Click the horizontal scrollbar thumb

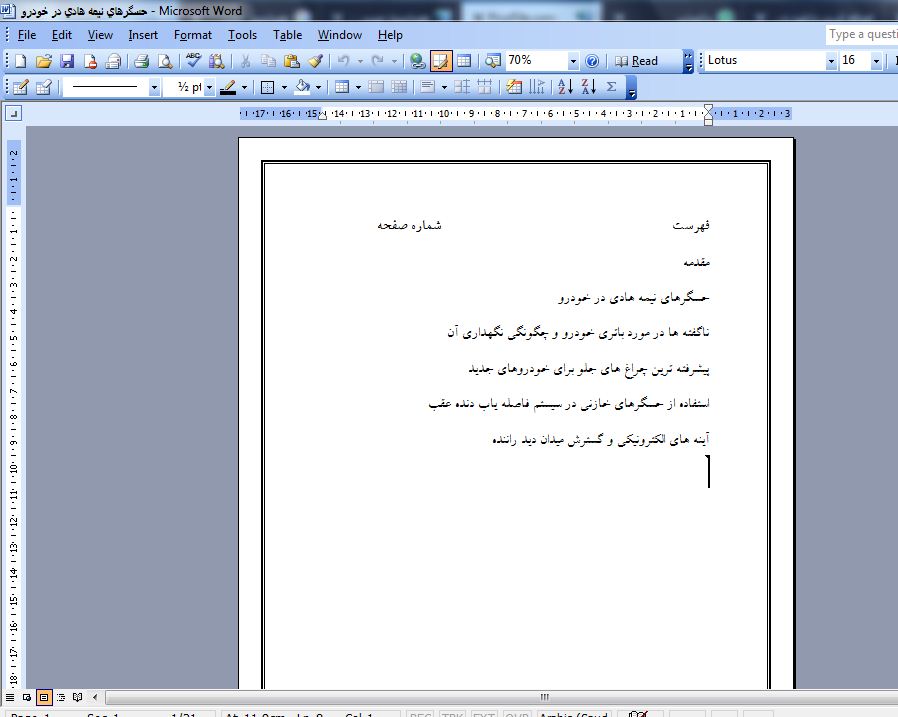click(544, 697)
